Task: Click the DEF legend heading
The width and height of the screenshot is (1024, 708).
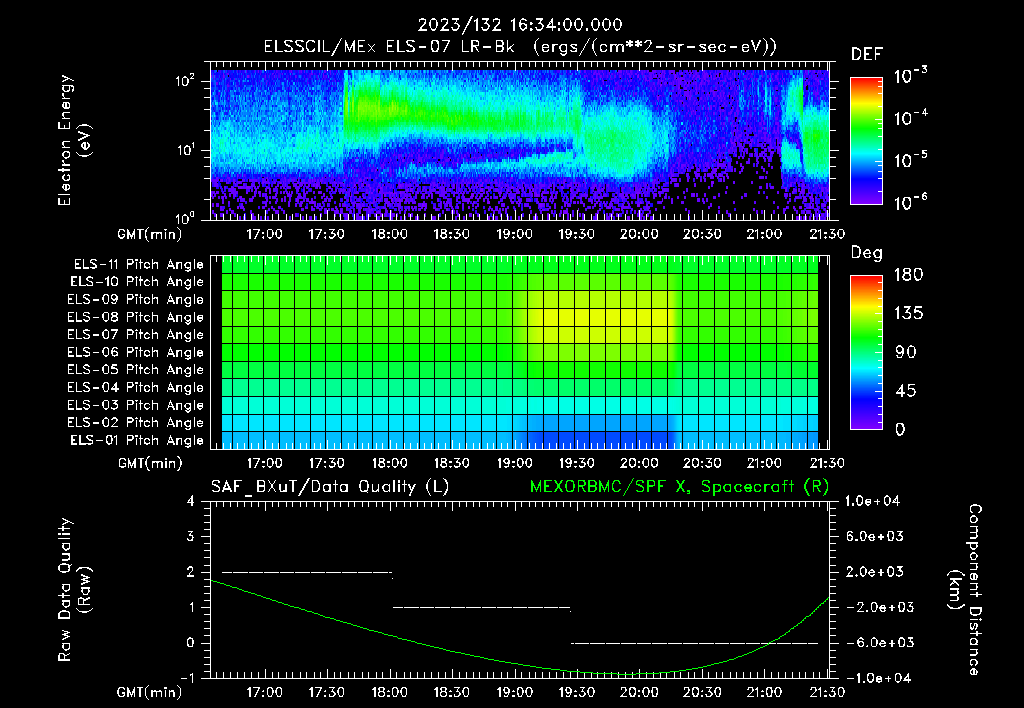Action: click(x=867, y=55)
